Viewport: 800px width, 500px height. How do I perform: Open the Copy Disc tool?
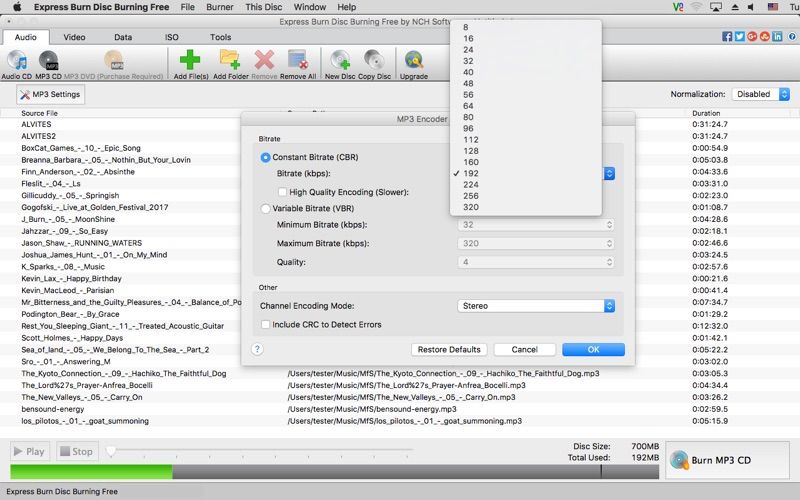pyautogui.click(x=374, y=60)
